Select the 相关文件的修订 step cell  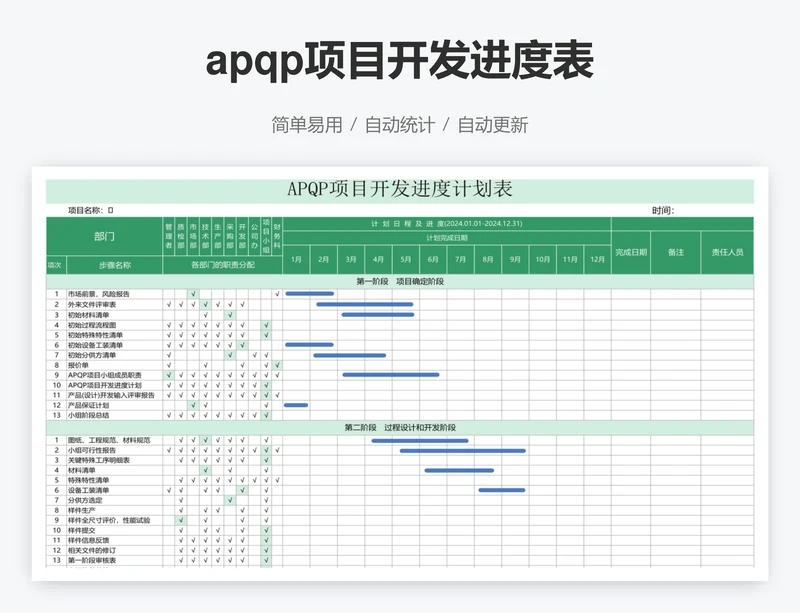click(114, 550)
